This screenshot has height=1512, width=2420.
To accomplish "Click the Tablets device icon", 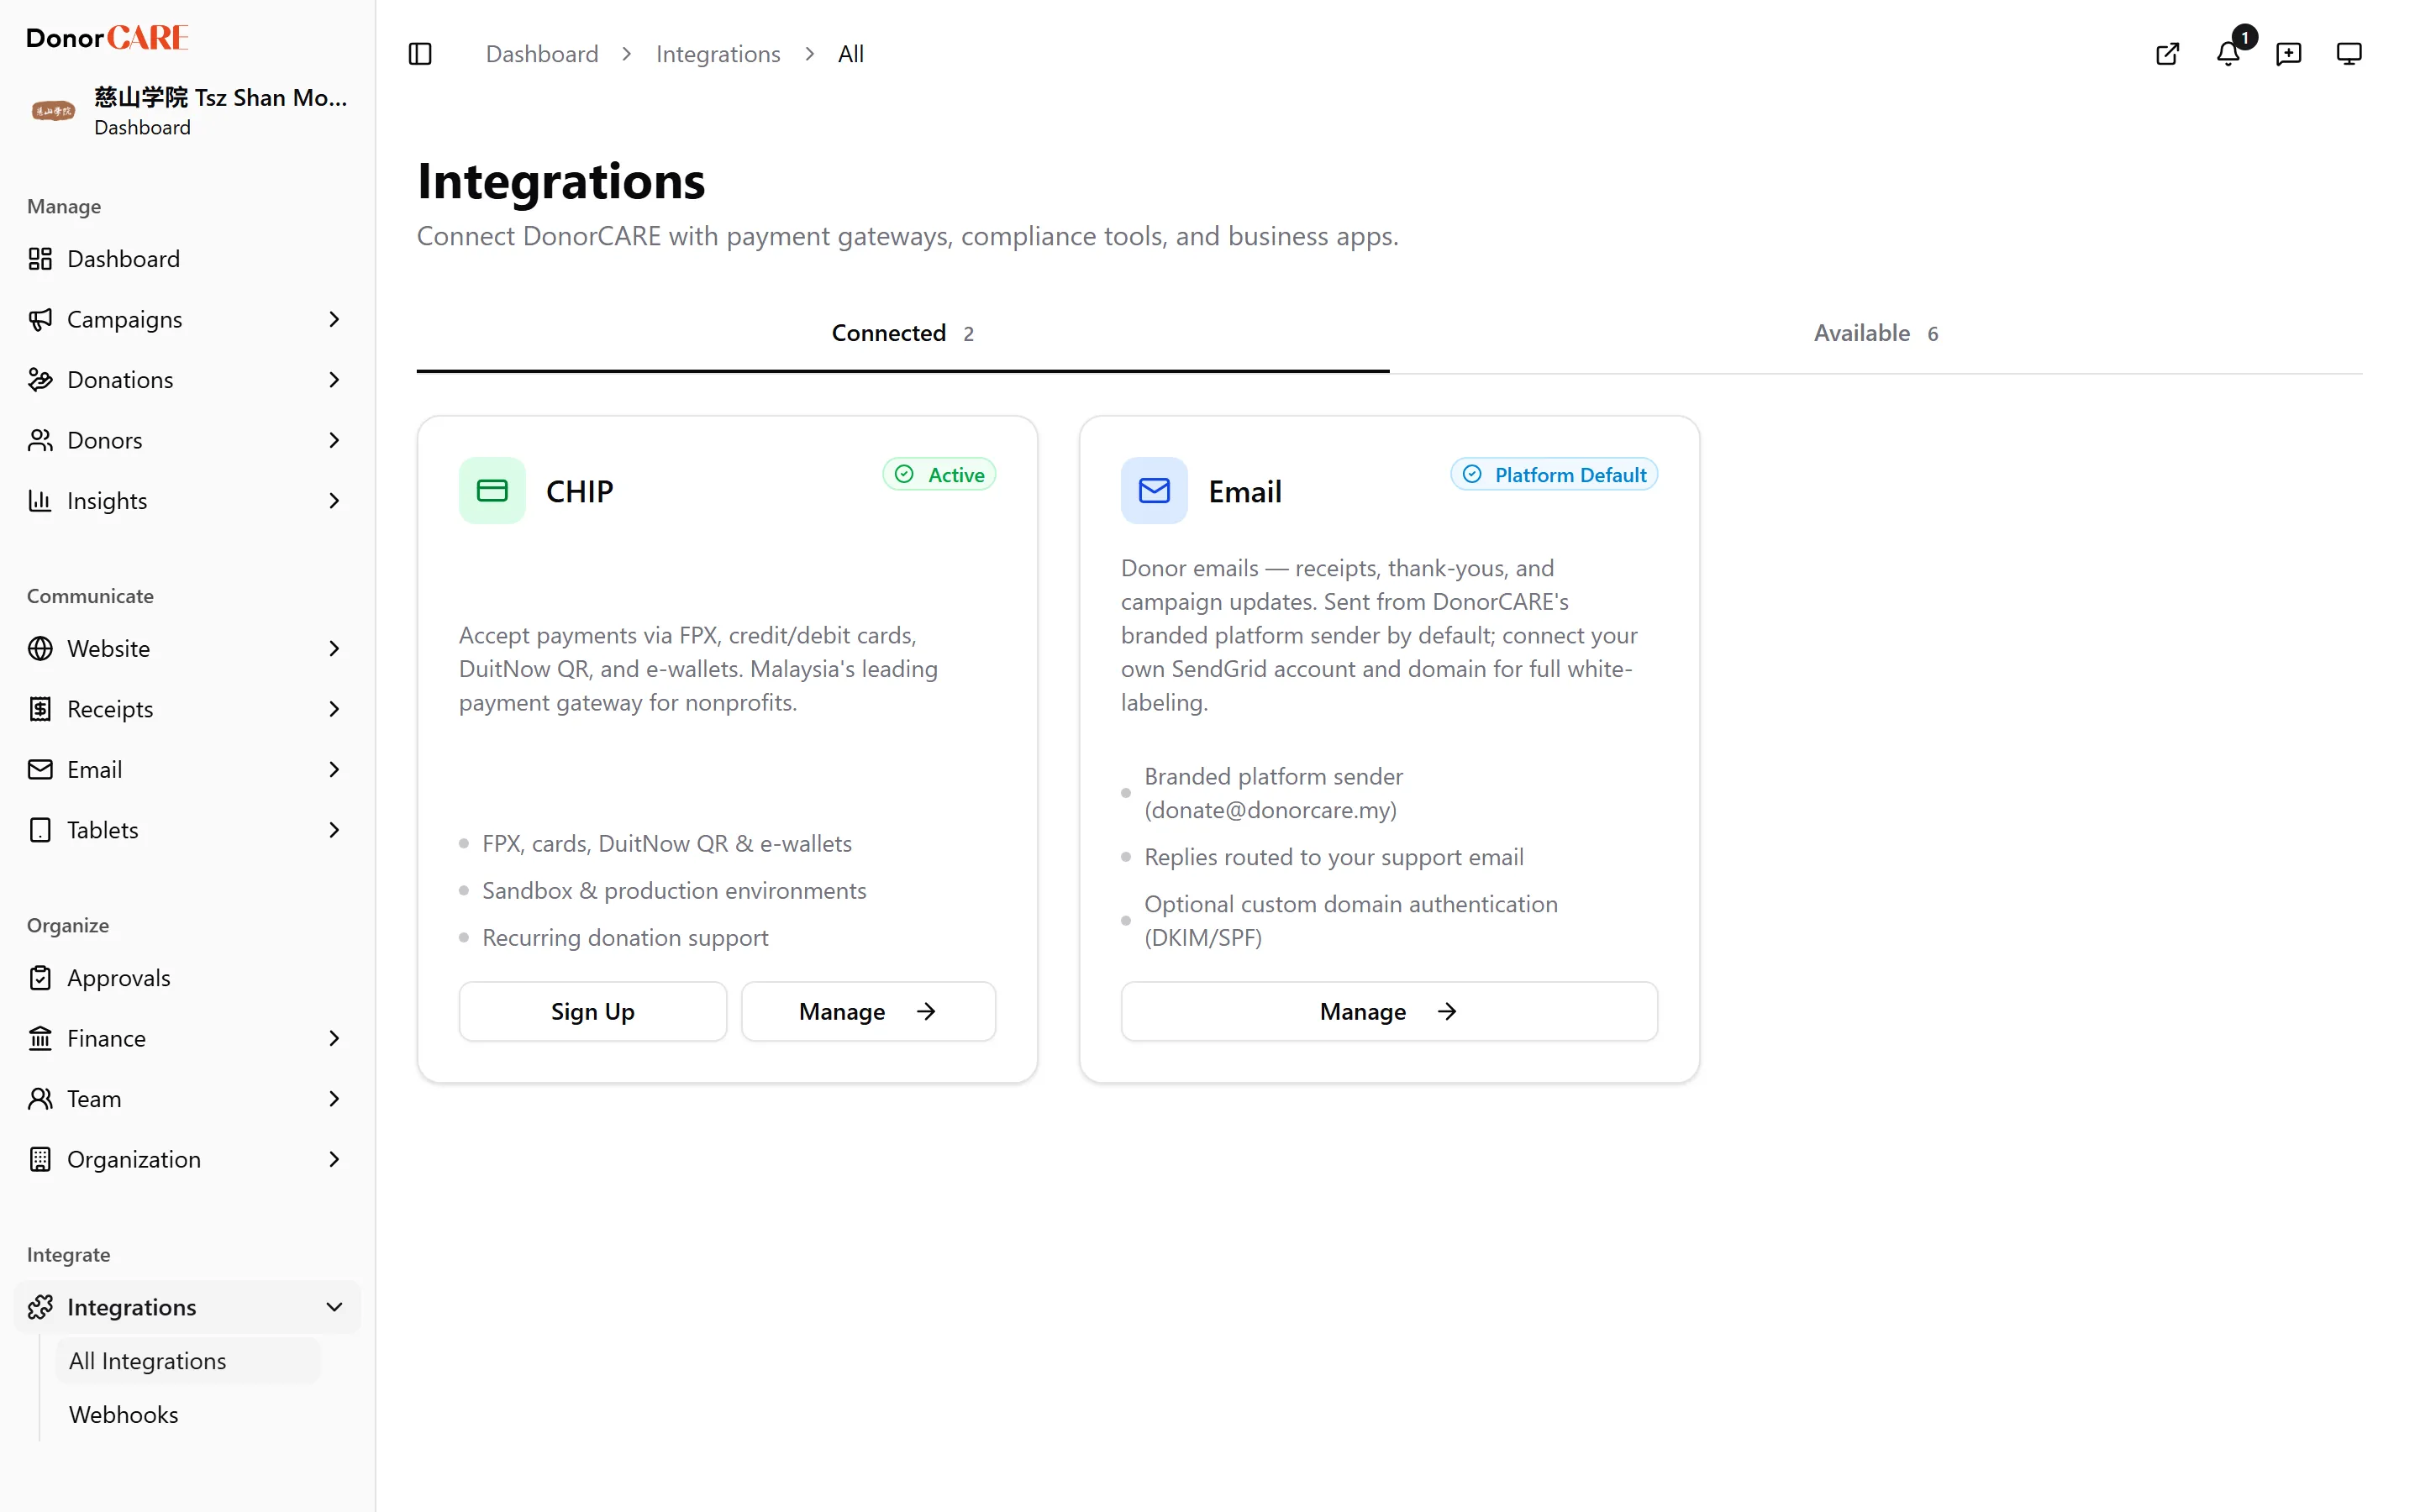I will [40, 830].
